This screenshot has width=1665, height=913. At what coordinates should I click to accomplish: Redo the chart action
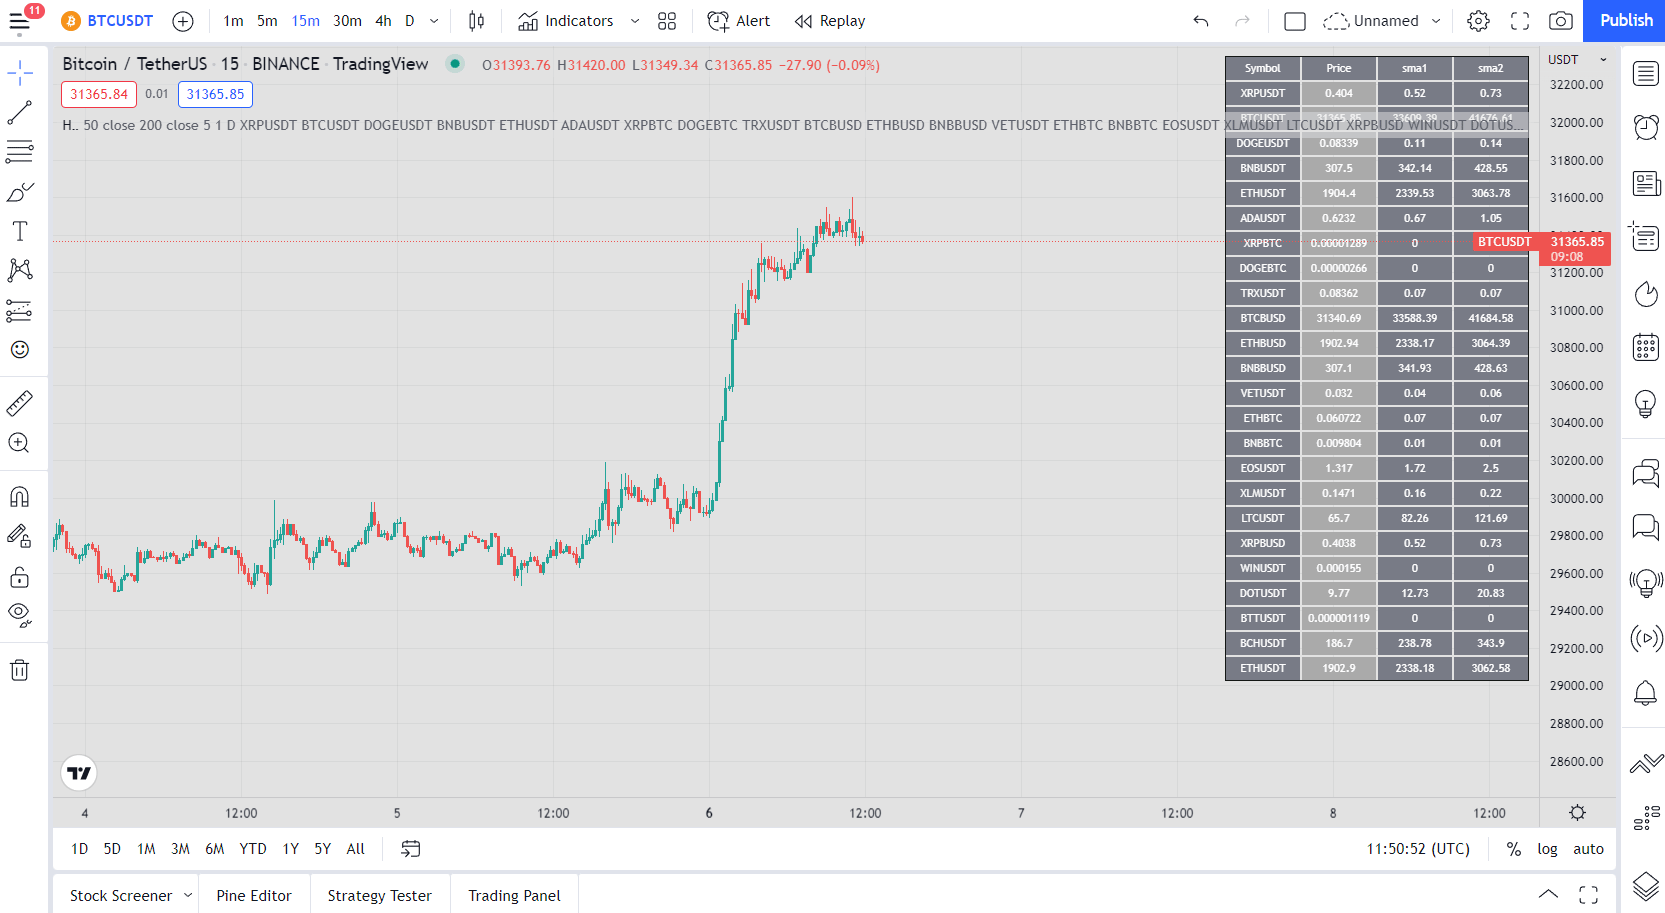(1242, 20)
